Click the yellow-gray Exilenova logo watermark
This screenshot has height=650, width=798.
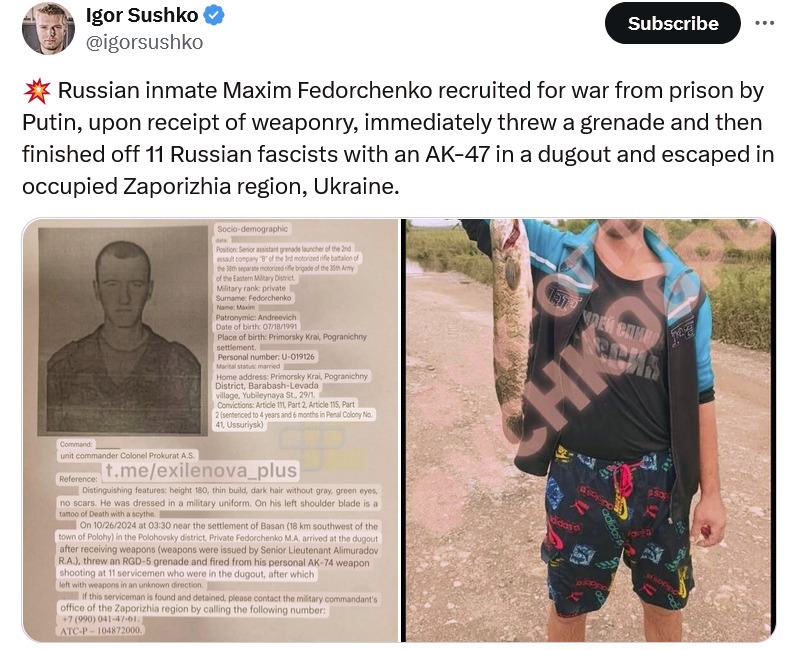[324, 446]
